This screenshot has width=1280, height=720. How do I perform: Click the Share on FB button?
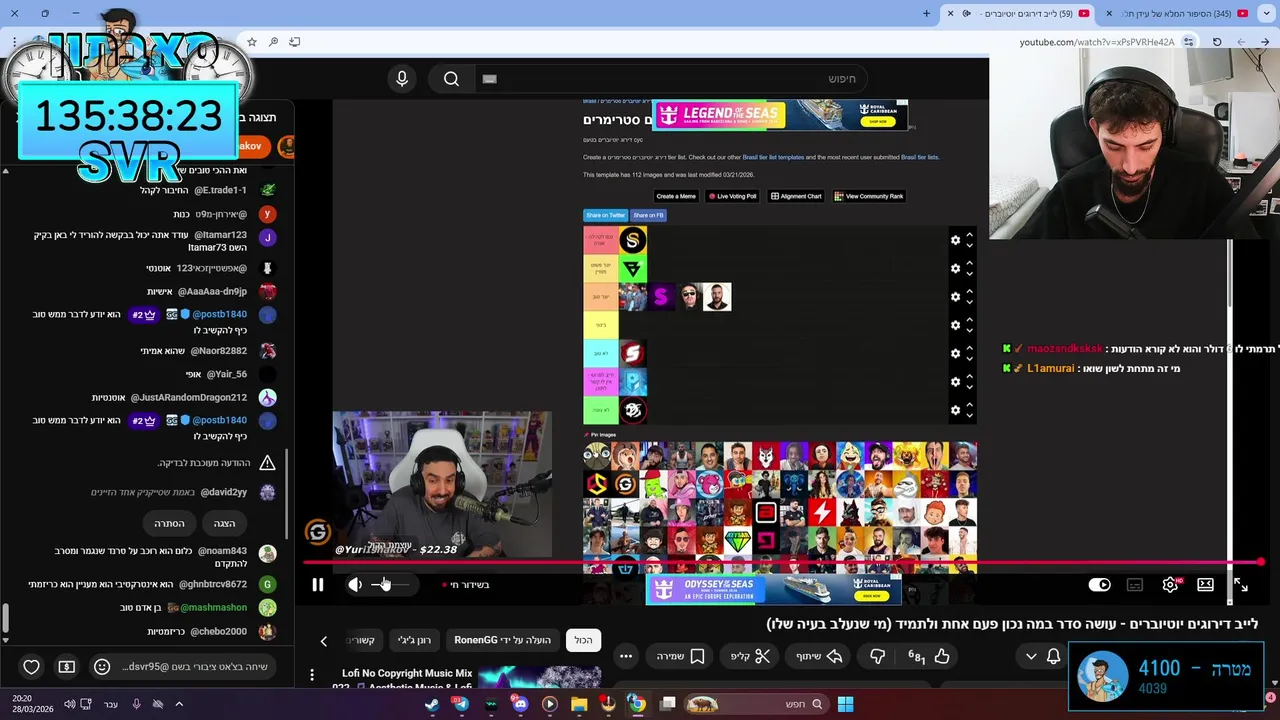click(648, 215)
